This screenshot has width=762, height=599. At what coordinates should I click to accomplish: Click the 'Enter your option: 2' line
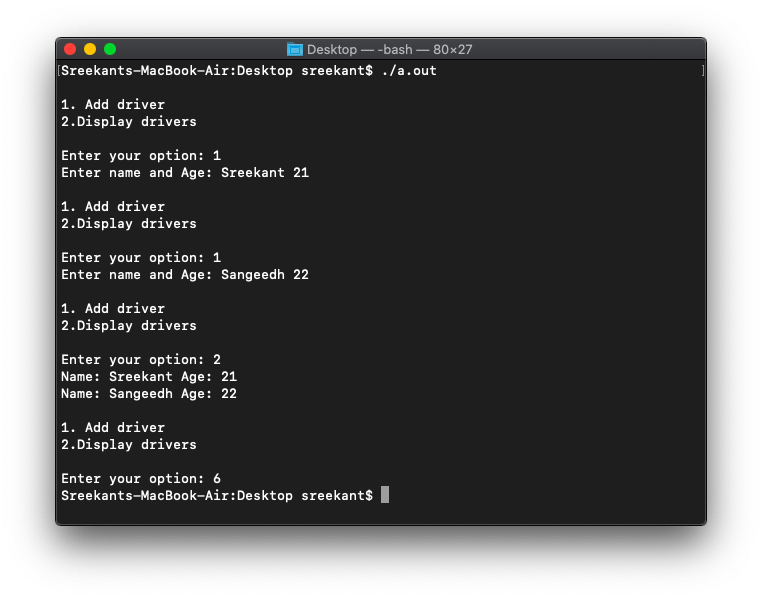tap(141, 359)
